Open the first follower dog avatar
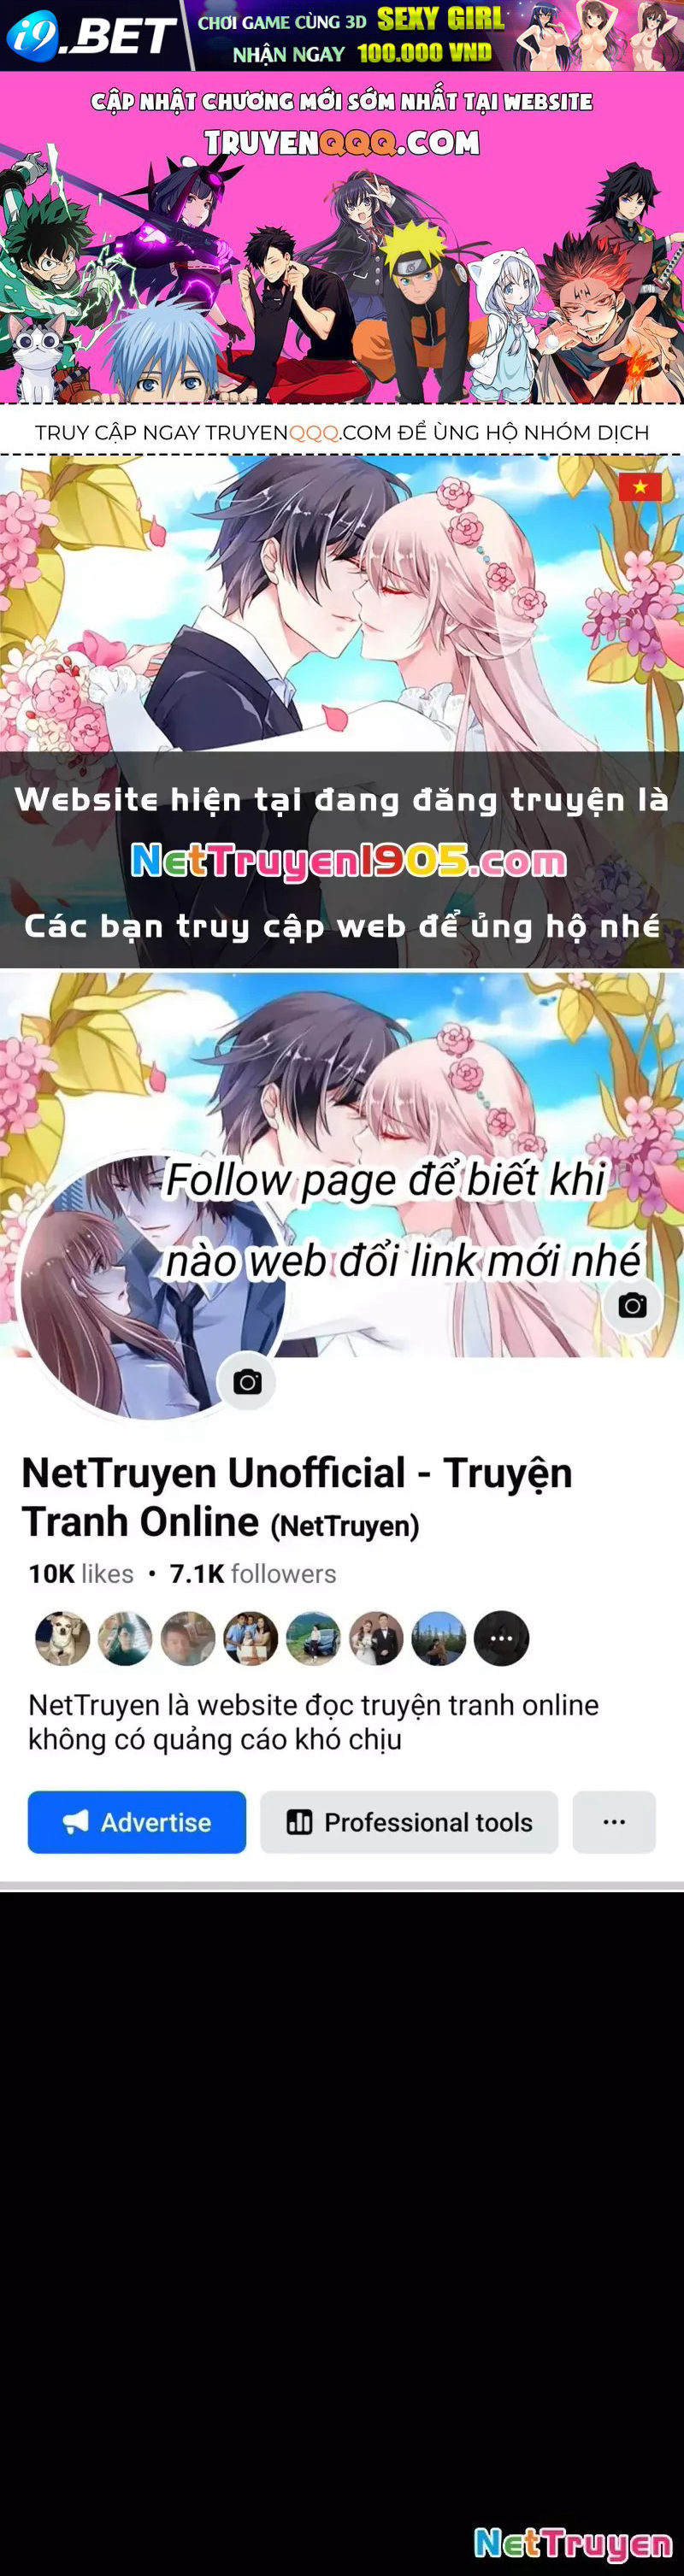The width and height of the screenshot is (684, 2576). click(x=62, y=1638)
